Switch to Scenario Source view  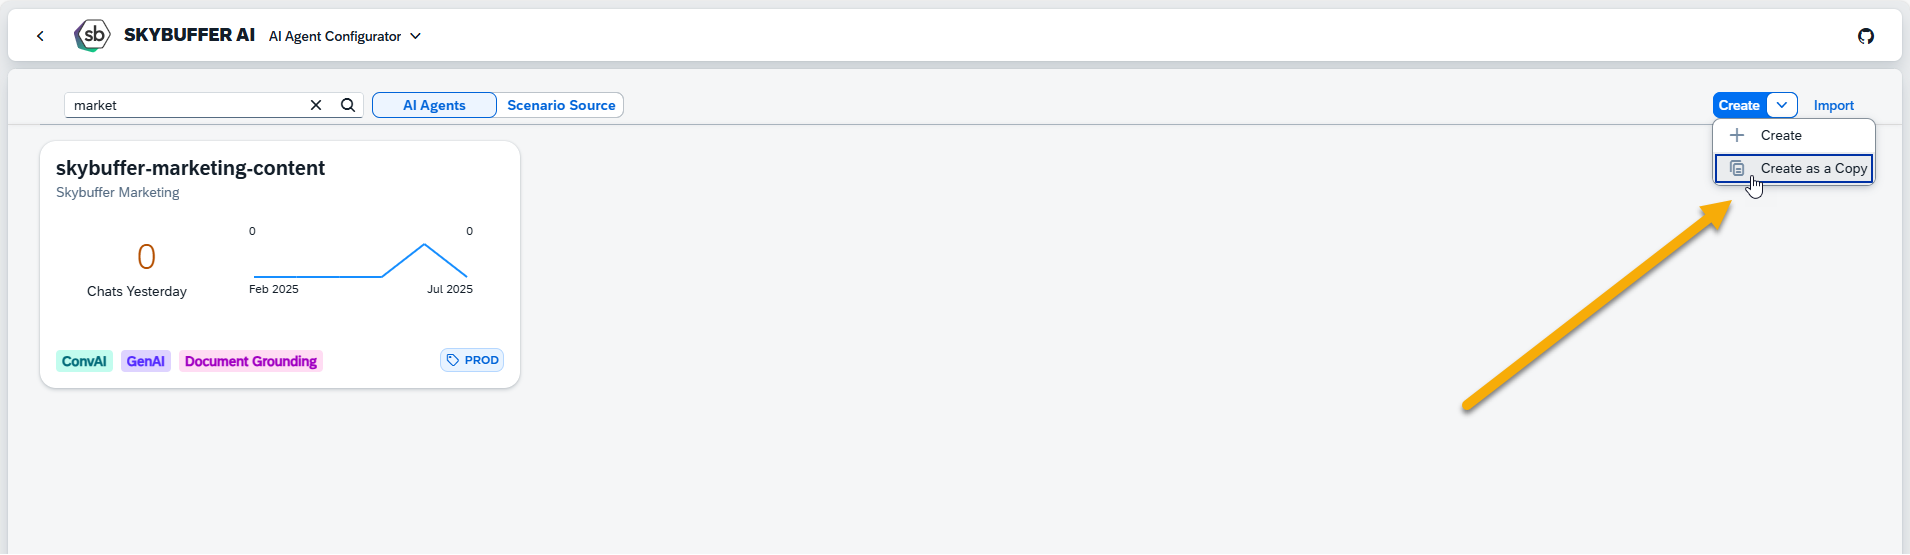tap(561, 105)
